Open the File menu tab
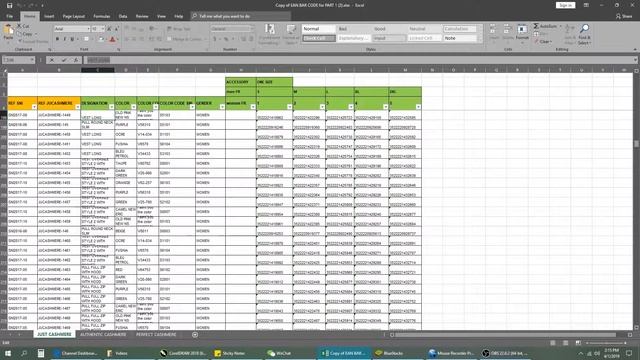640x360 pixels. tap(10, 16)
